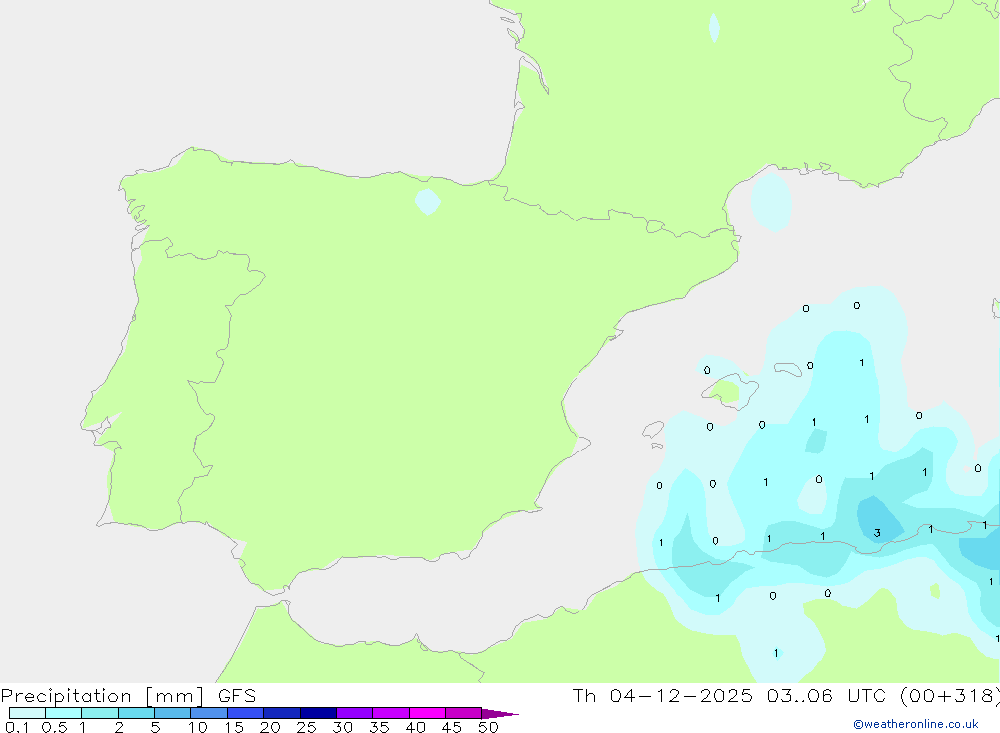Click the 5 to 10 mm legend swatch
The image size is (1000, 733).
coord(172,713)
